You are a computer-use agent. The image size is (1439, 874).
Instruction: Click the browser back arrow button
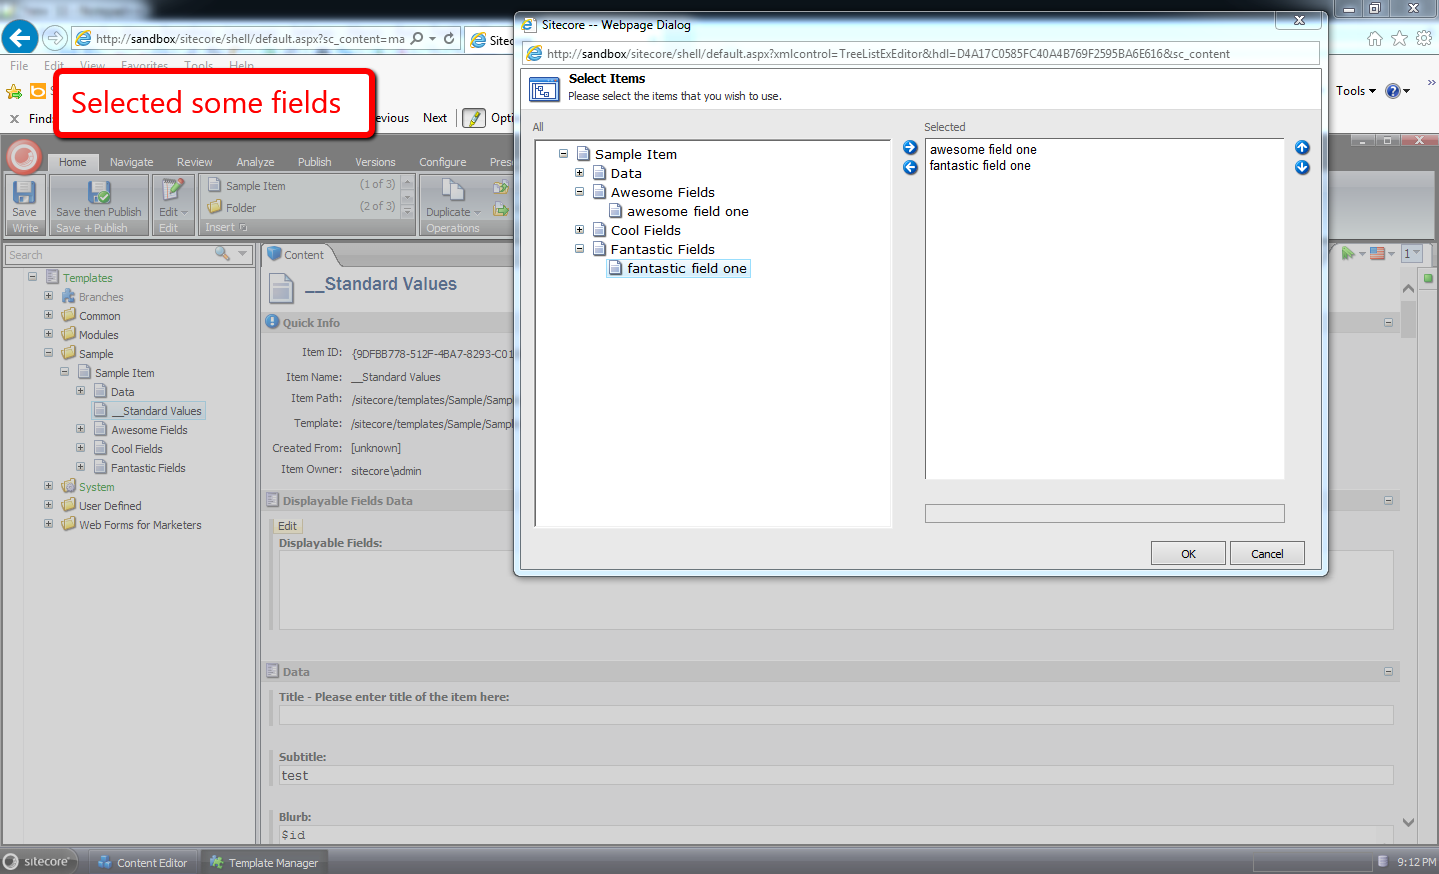click(20, 38)
